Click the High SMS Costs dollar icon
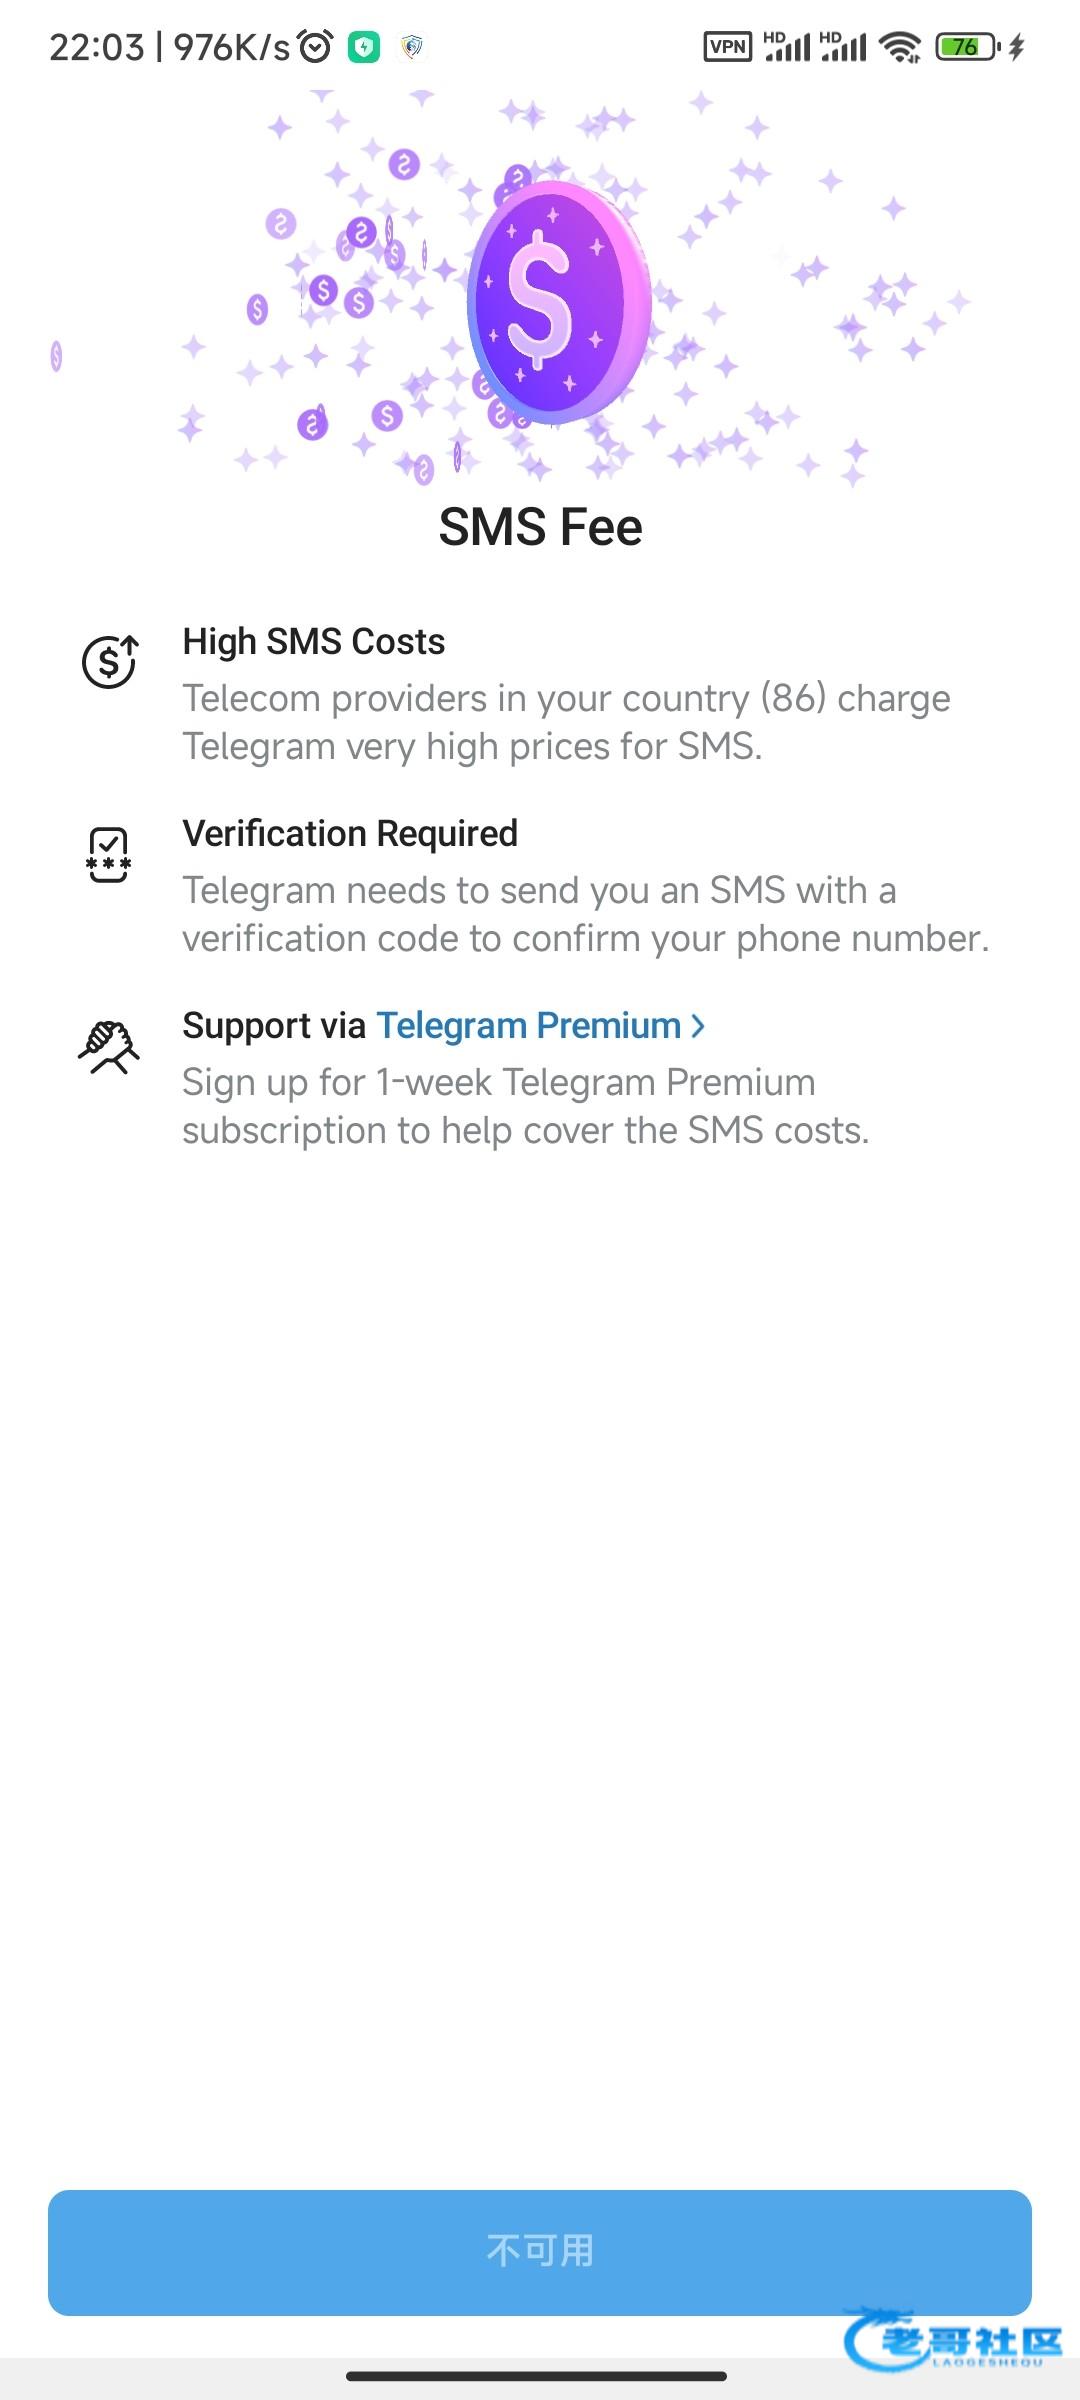The image size is (1080, 2400). [109, 662]
